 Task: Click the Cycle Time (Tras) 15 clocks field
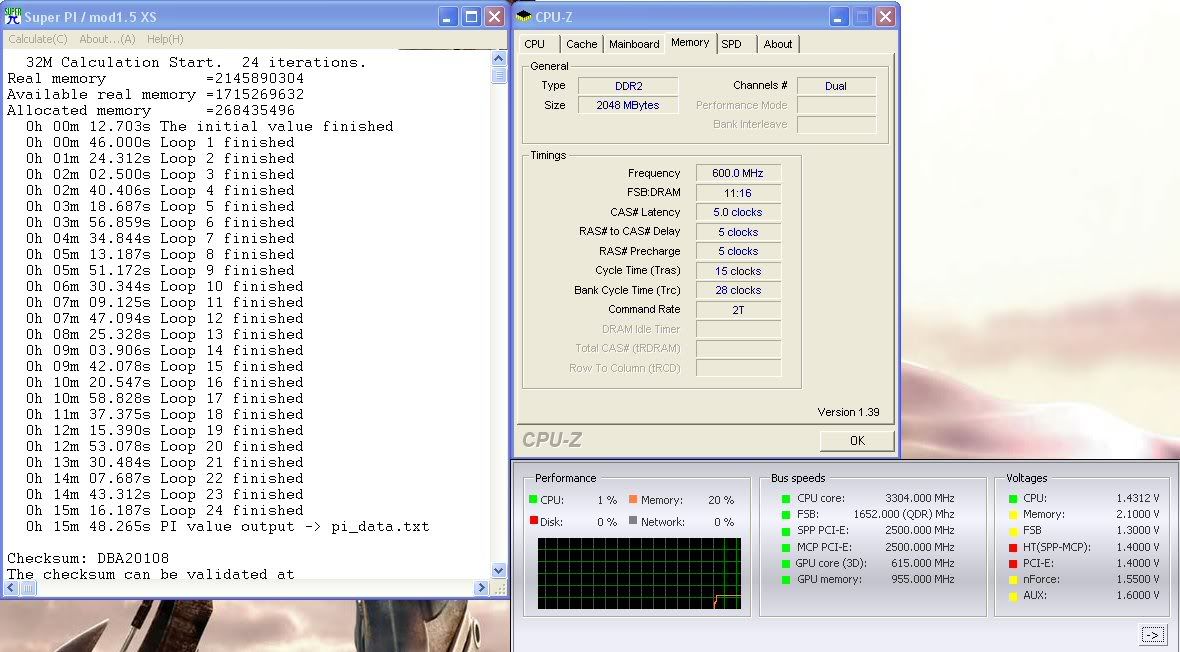coord(738,271)
